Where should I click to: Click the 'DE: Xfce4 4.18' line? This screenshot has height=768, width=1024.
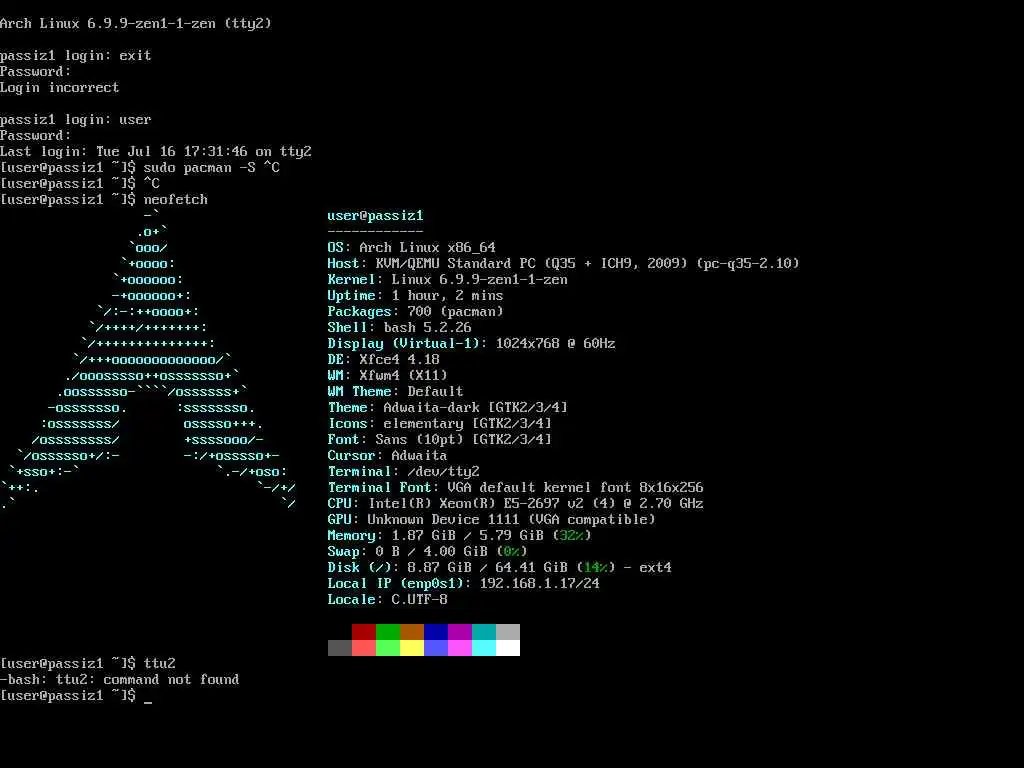pos(383,360)
